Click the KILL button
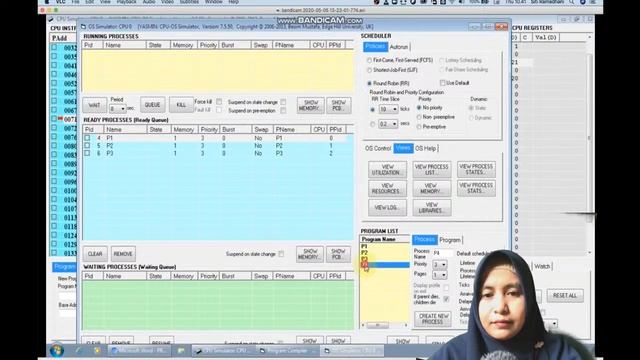This screenshot has width=640, height=360. pos(181,105)
